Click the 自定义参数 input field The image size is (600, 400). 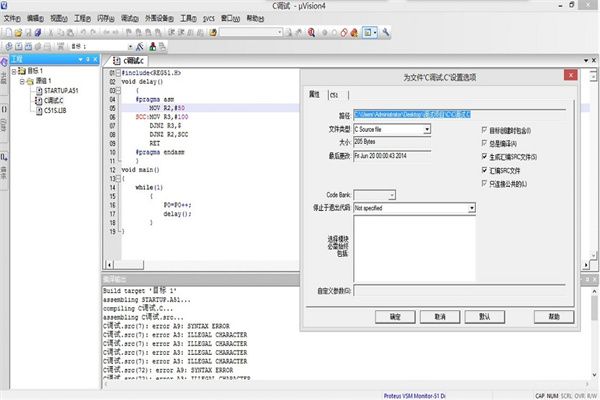pos(459,291)
